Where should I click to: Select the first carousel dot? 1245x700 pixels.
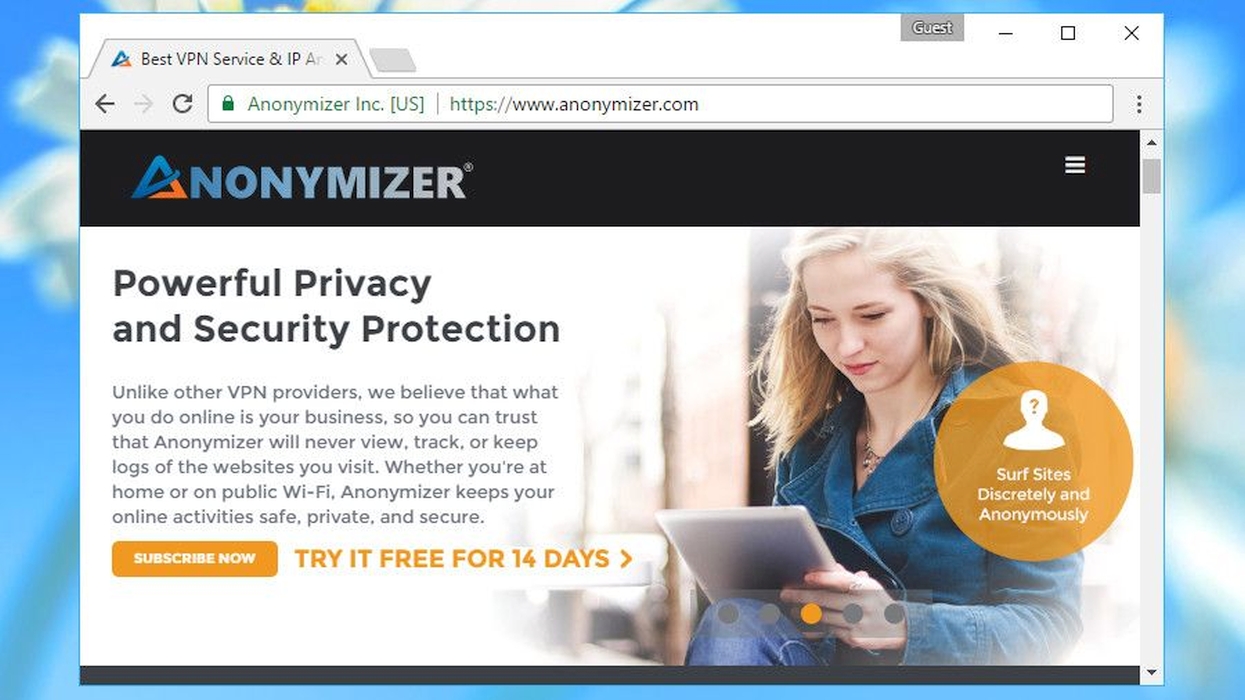[729, 613]
